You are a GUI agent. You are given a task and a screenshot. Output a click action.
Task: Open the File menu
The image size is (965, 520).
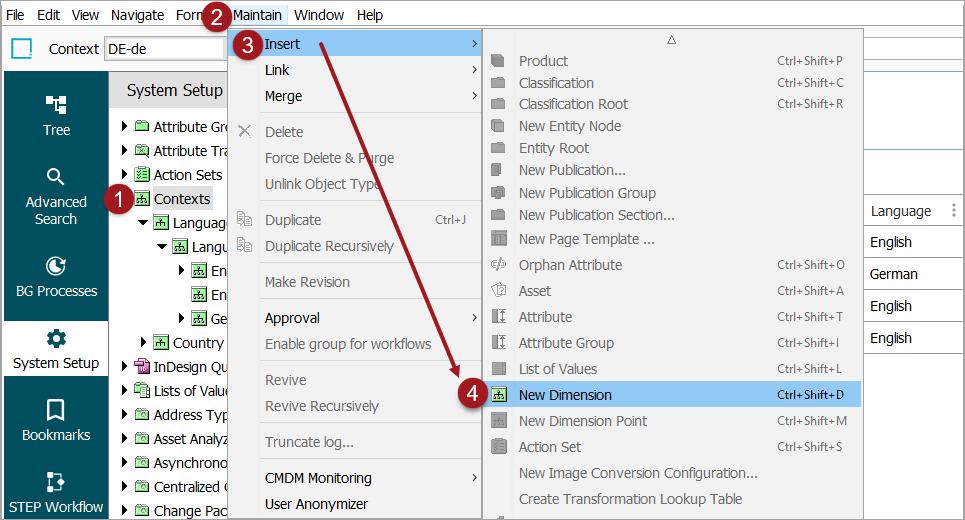15,15
